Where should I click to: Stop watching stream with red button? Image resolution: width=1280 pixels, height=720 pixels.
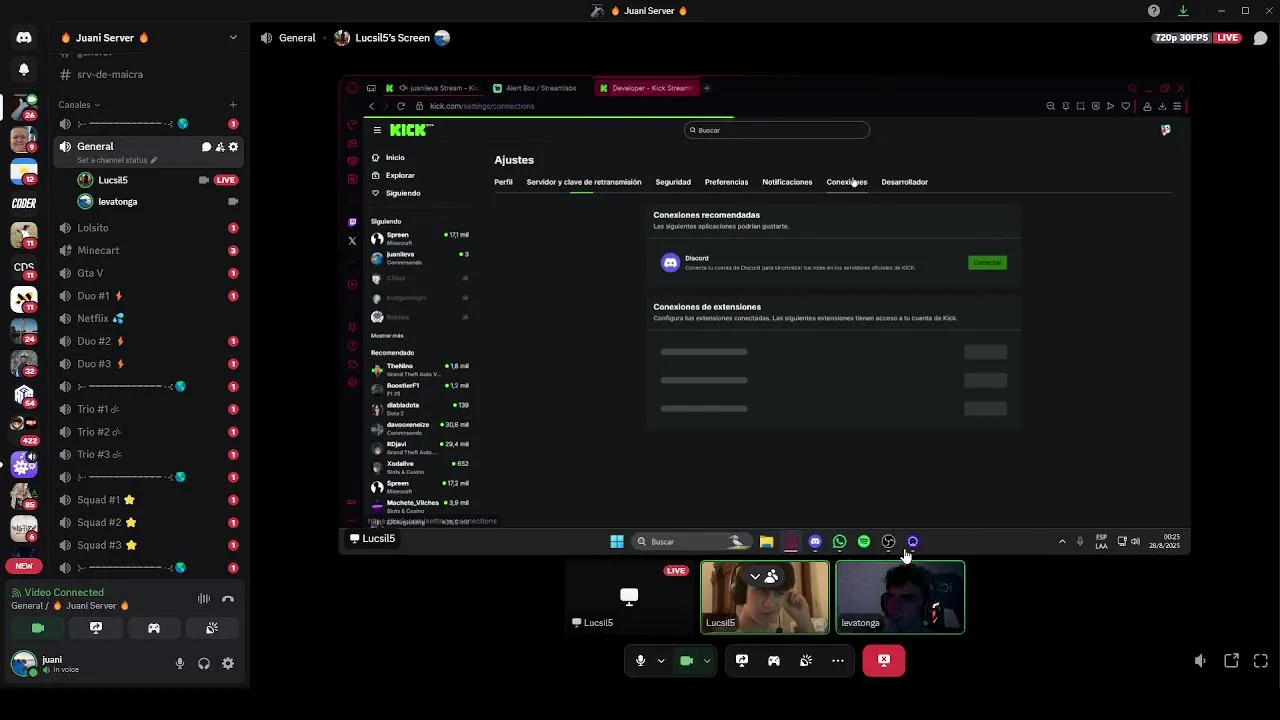(x=884, y=661)
